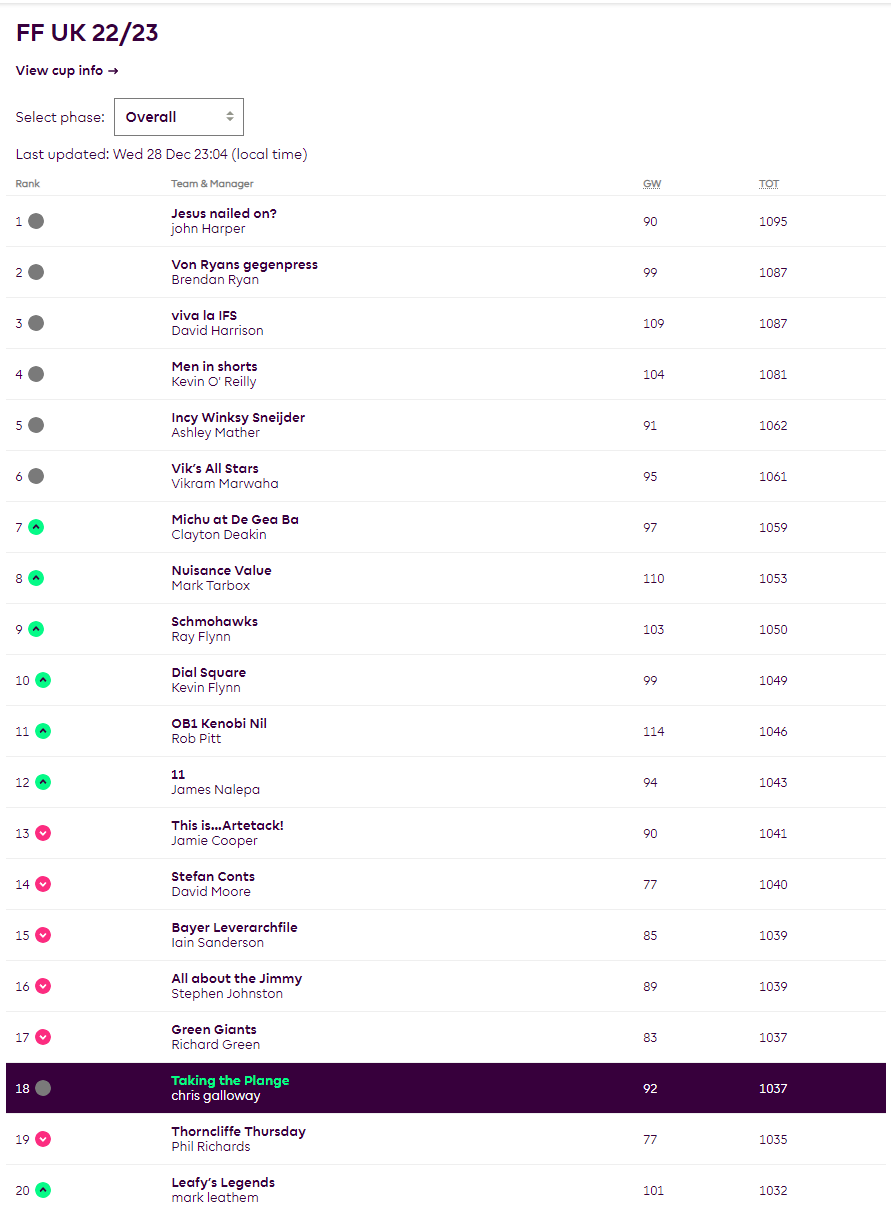The image size is (891, 1212).
Task: Click the TOT column header
Action: [x=768, y=184]
